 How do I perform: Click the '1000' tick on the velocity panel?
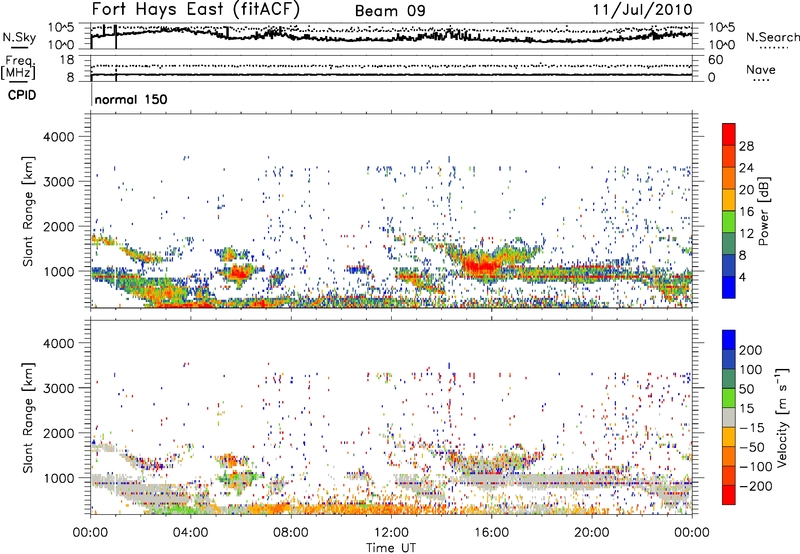(x=58, y=478)
